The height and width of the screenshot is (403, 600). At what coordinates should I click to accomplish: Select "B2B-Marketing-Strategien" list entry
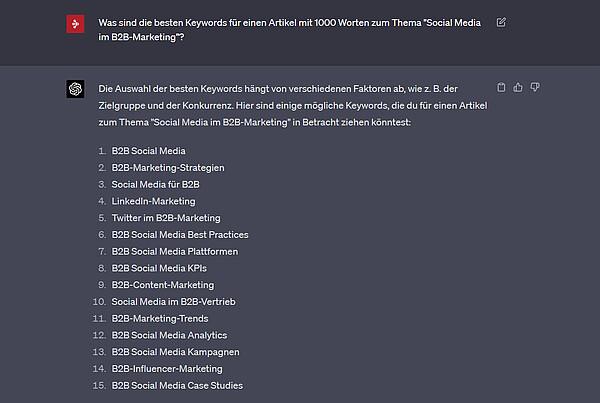pyautogui.click(x=168, y=168)
